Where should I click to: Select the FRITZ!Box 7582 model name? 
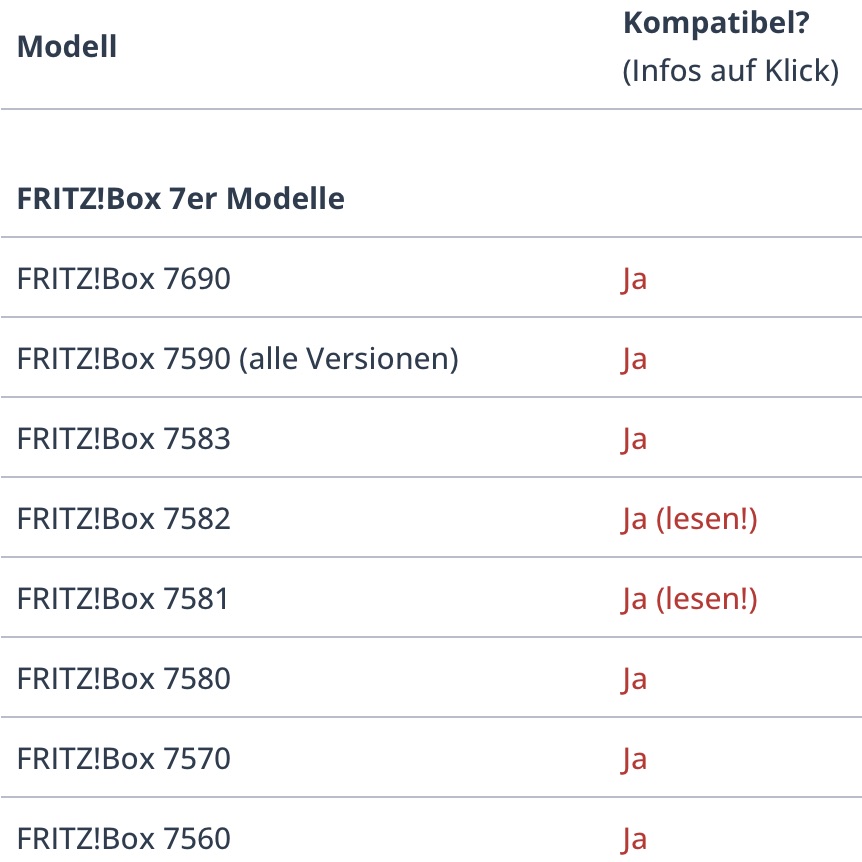click(x=124, y=518)
